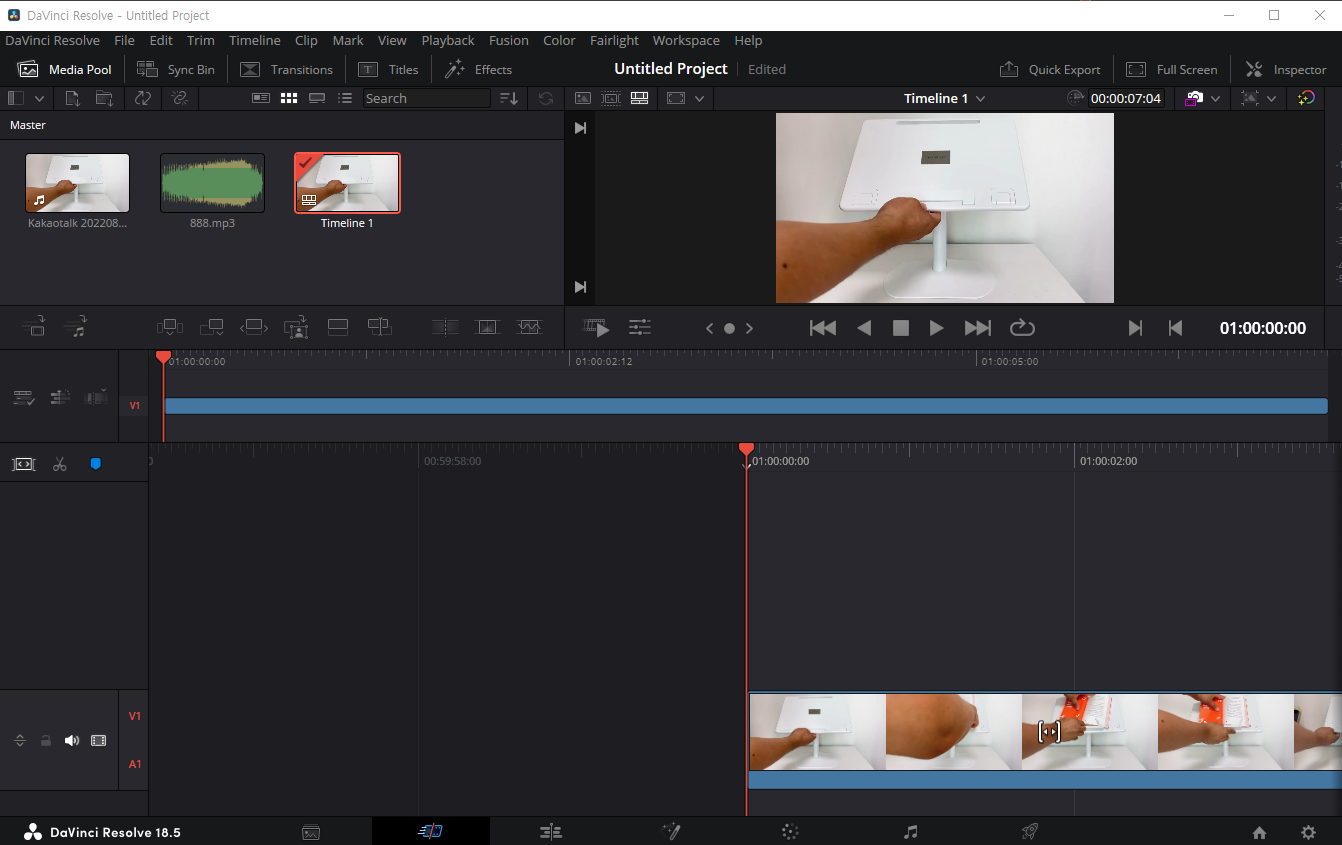Expand the bin list dropdown arrow
Image resolution: width=1342 pixels, height=845 pixels.
39,98
